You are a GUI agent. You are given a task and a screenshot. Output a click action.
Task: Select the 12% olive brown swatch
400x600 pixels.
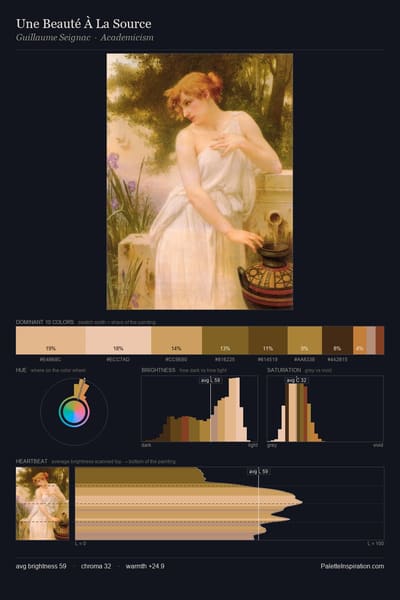coord(225,340)
